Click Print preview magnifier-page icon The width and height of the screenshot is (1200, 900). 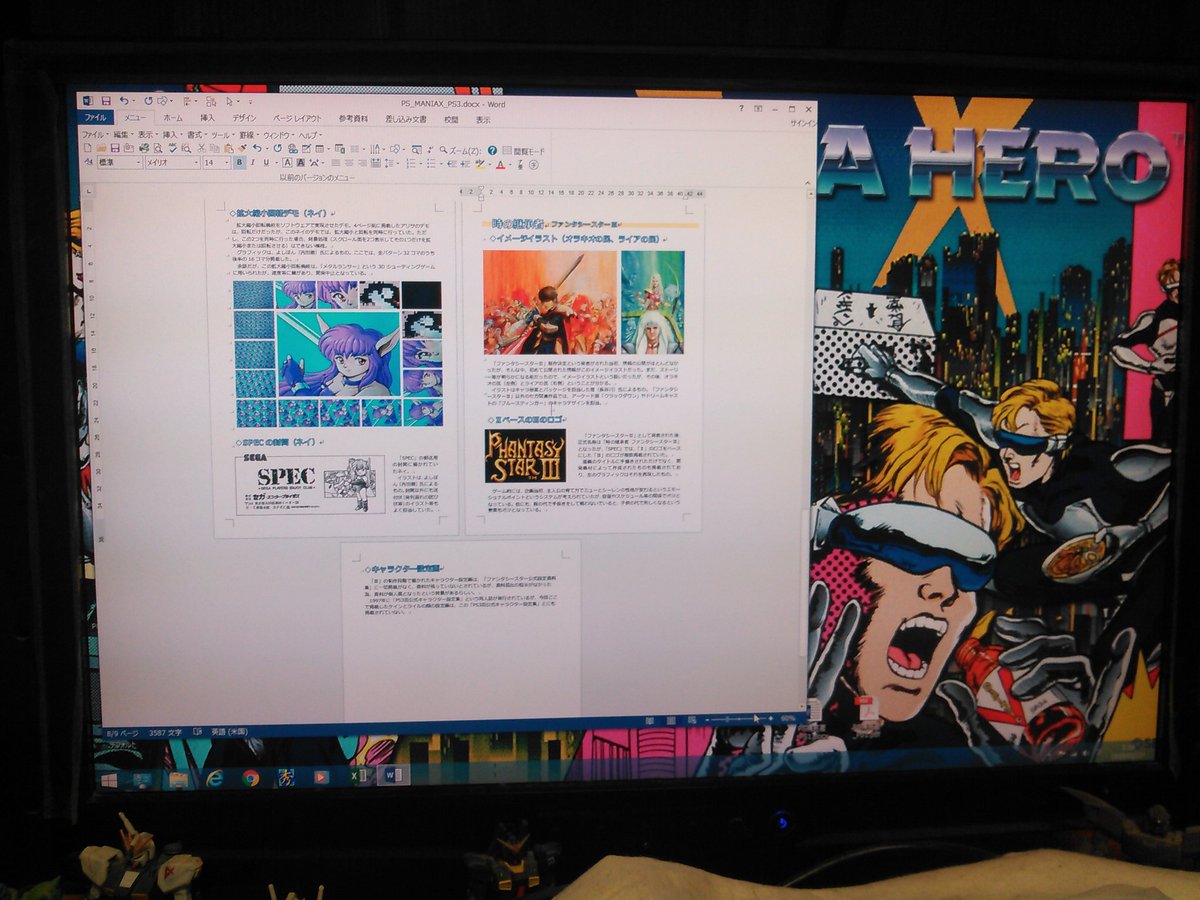(158, 148)
